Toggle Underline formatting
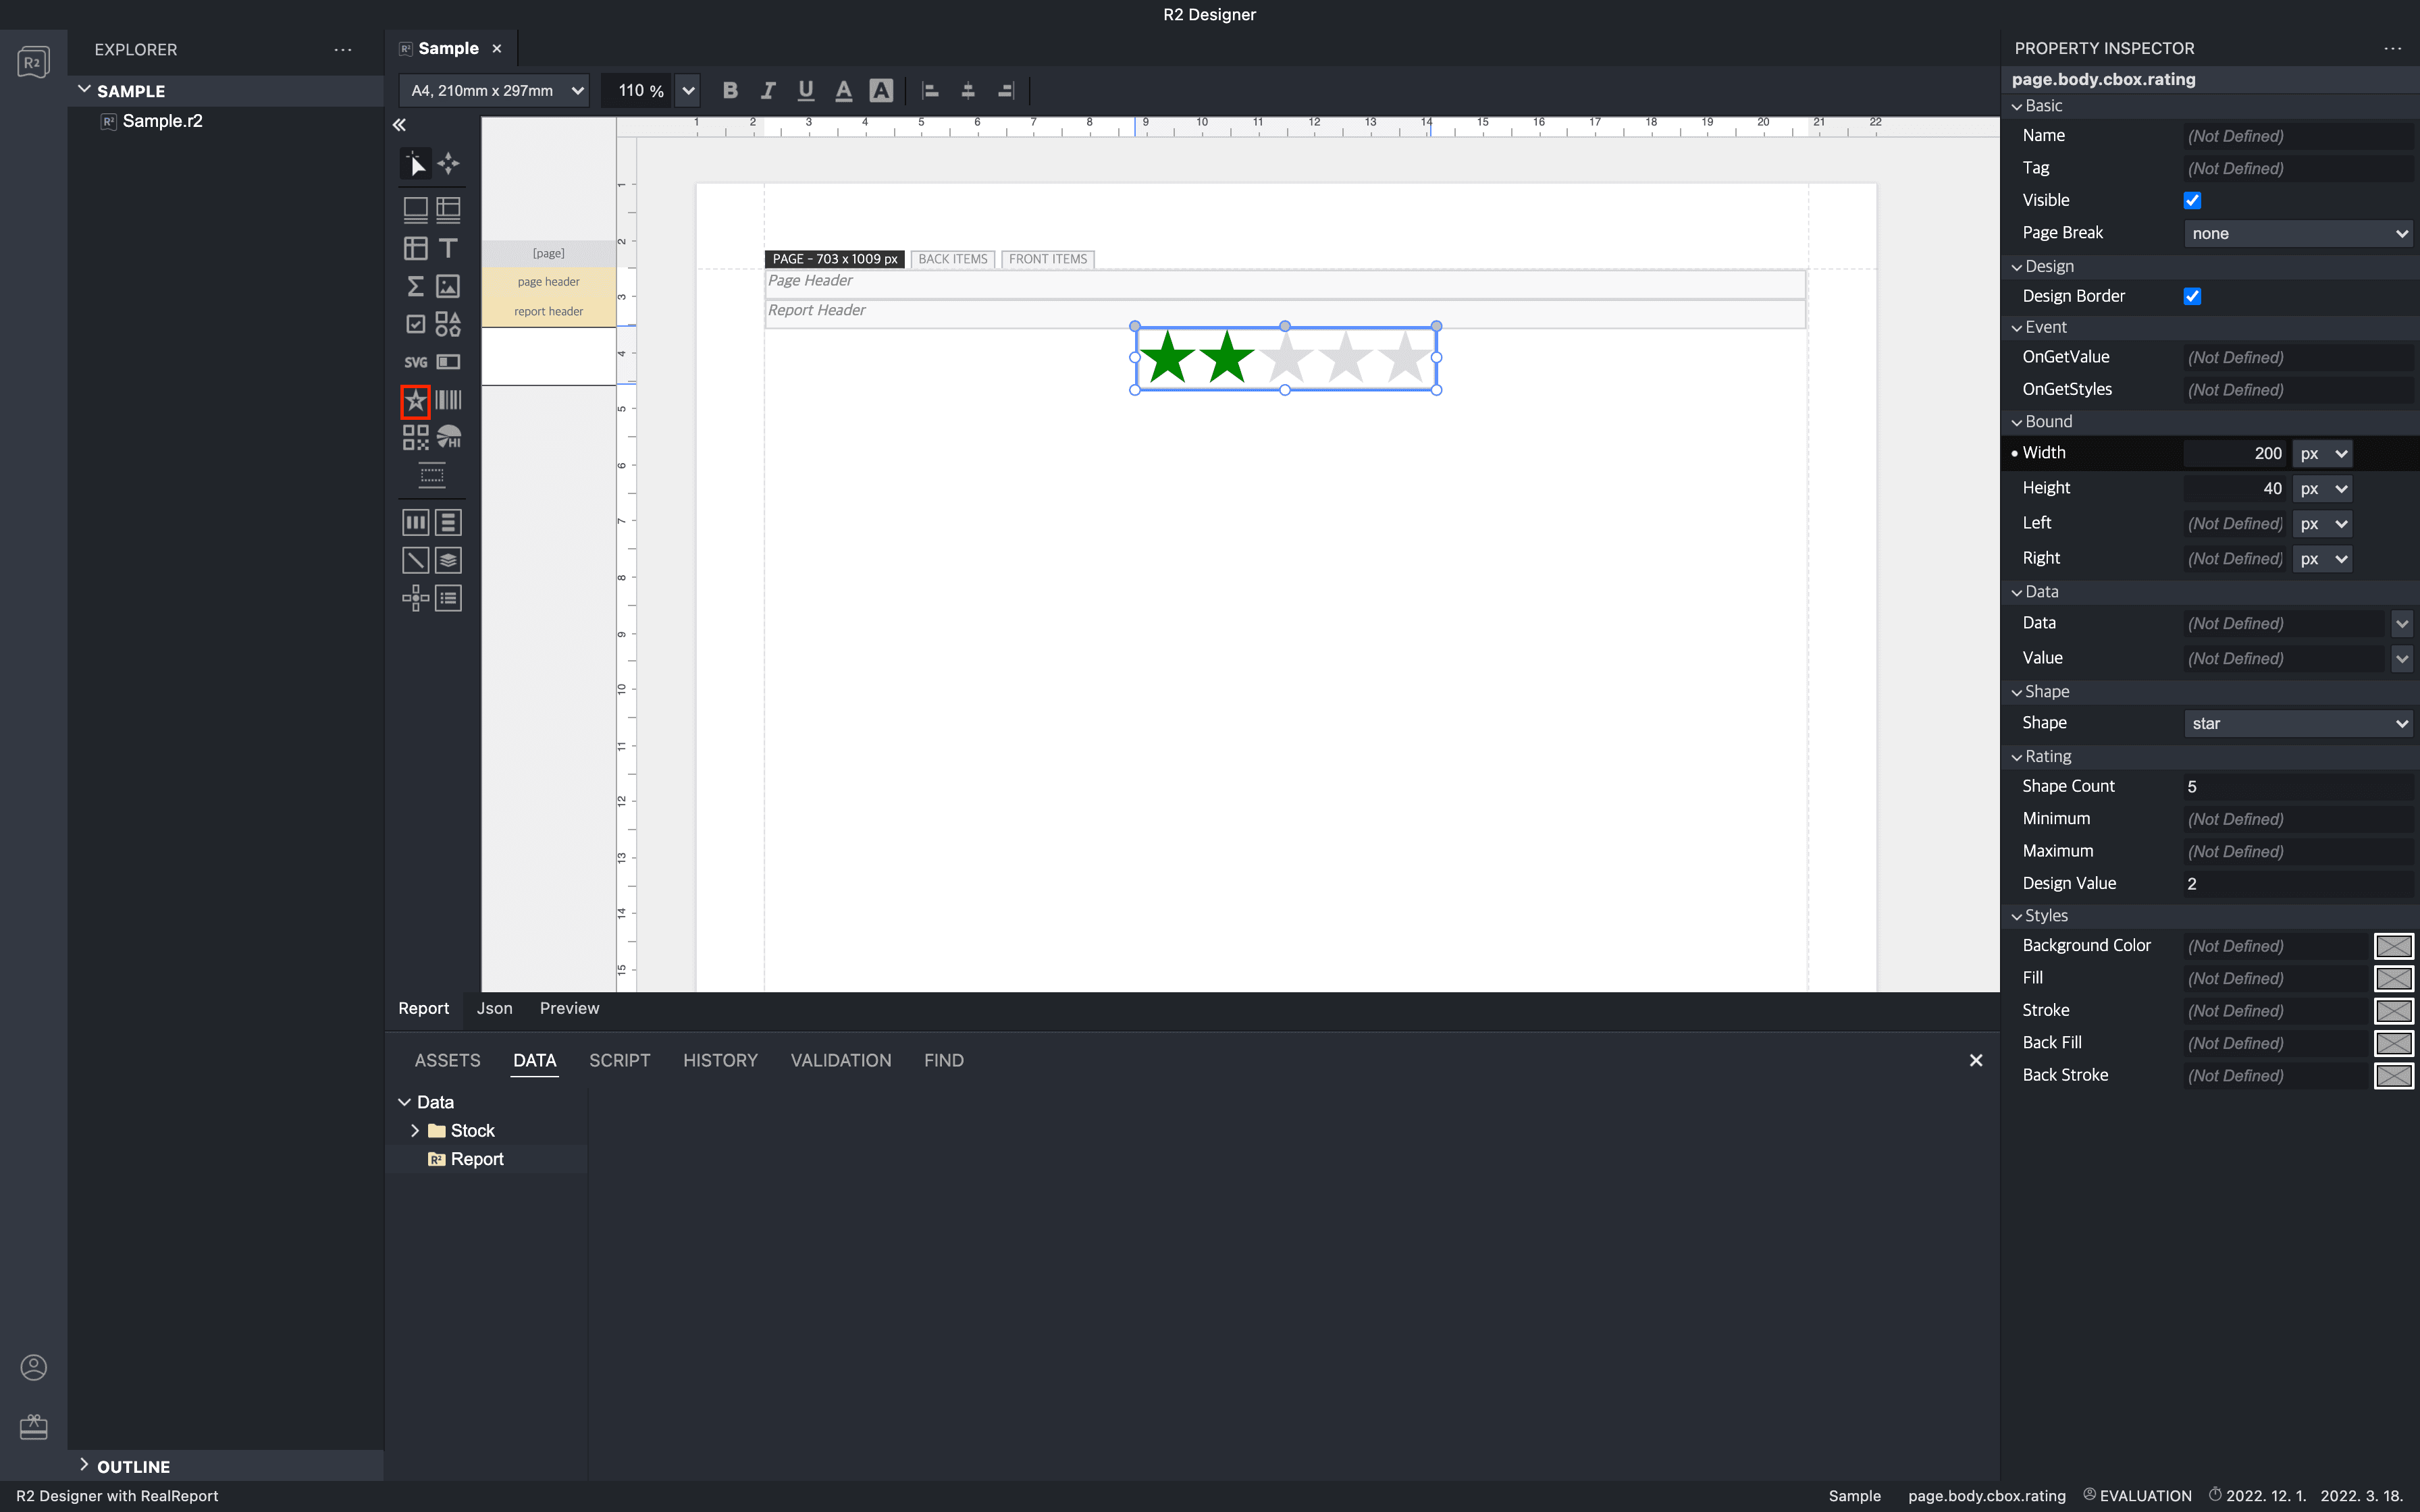 click(x=806, y=91)
